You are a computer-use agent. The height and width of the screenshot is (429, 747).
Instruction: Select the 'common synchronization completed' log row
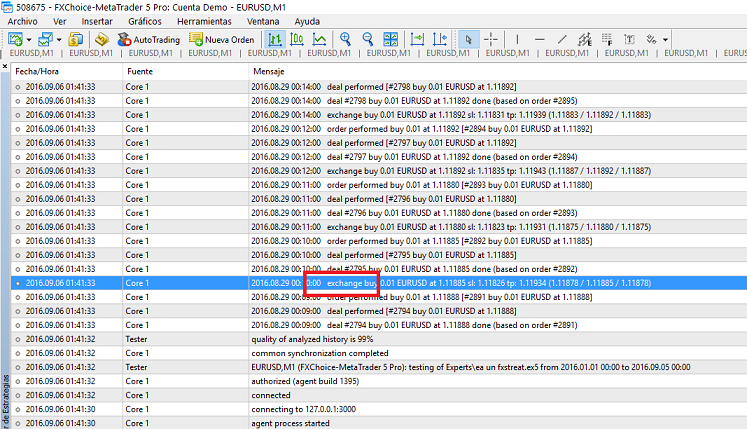[319, 354]
